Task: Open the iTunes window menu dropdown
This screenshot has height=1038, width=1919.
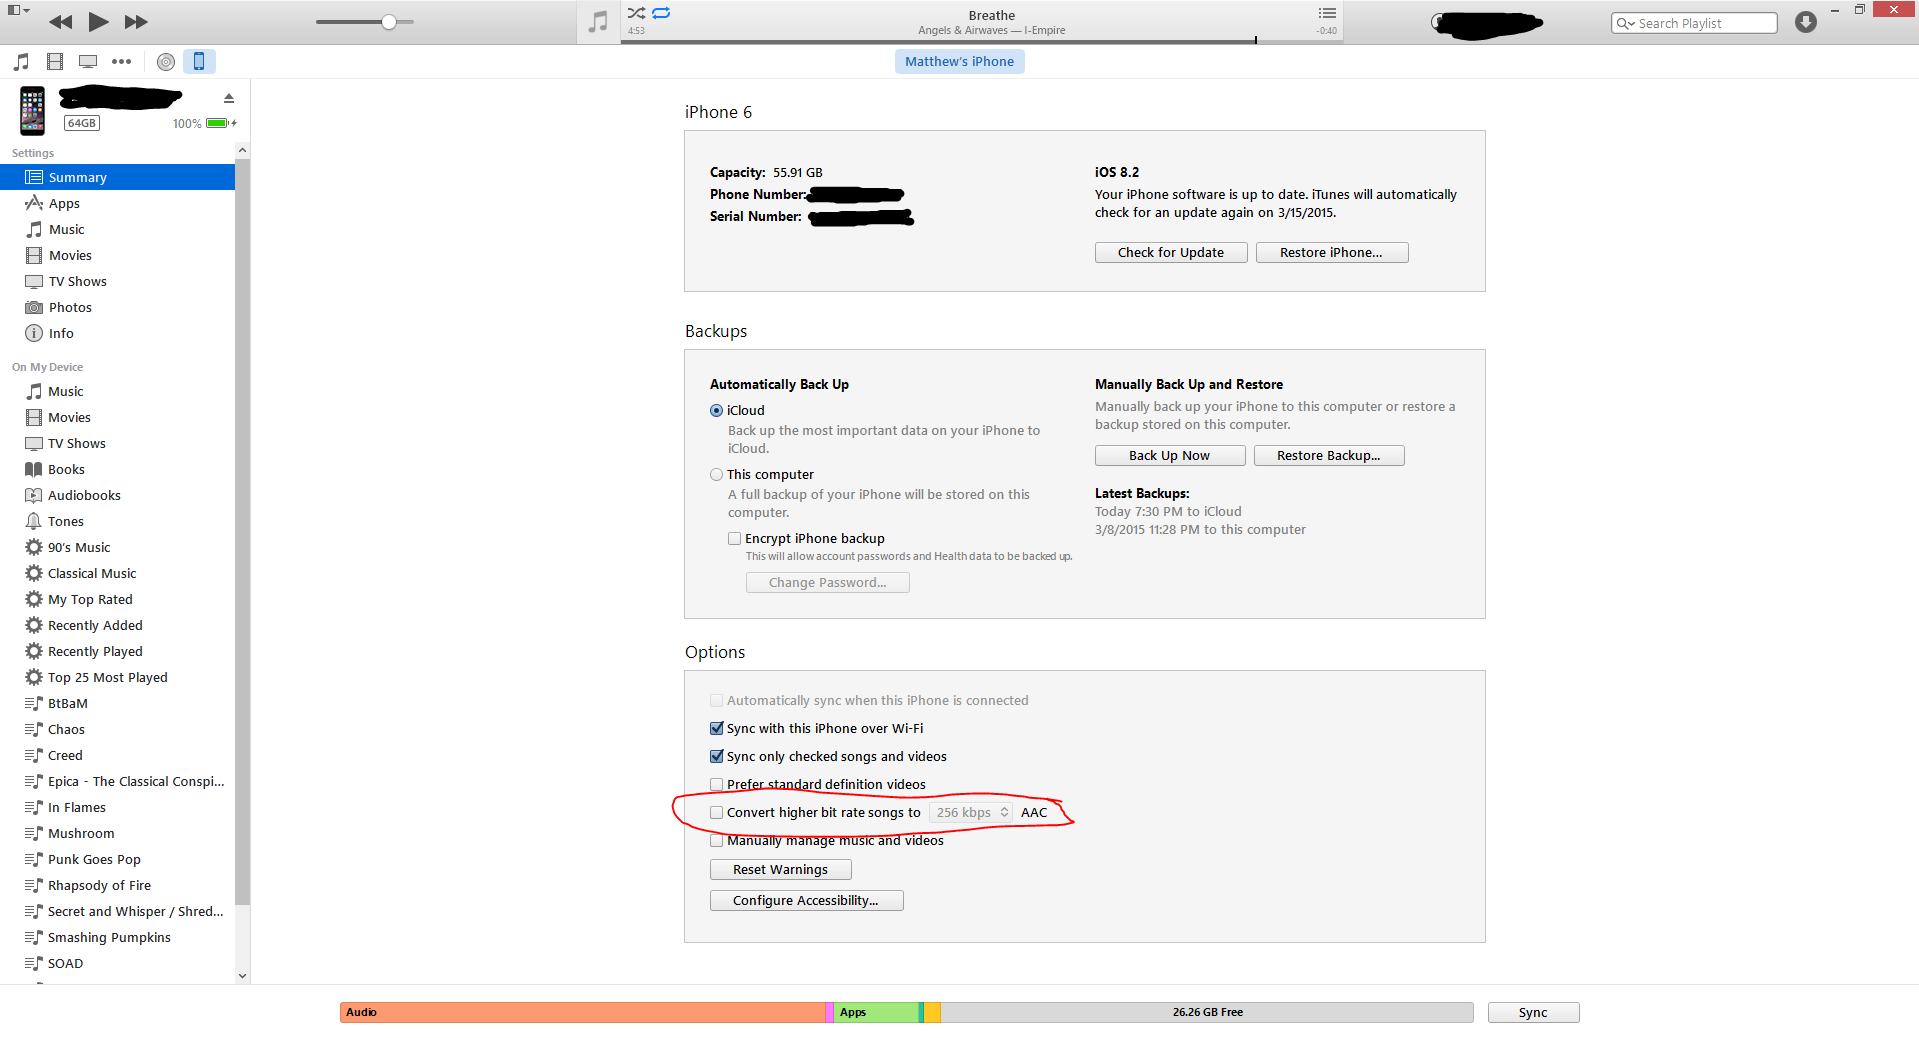Action: click(18, 10)
